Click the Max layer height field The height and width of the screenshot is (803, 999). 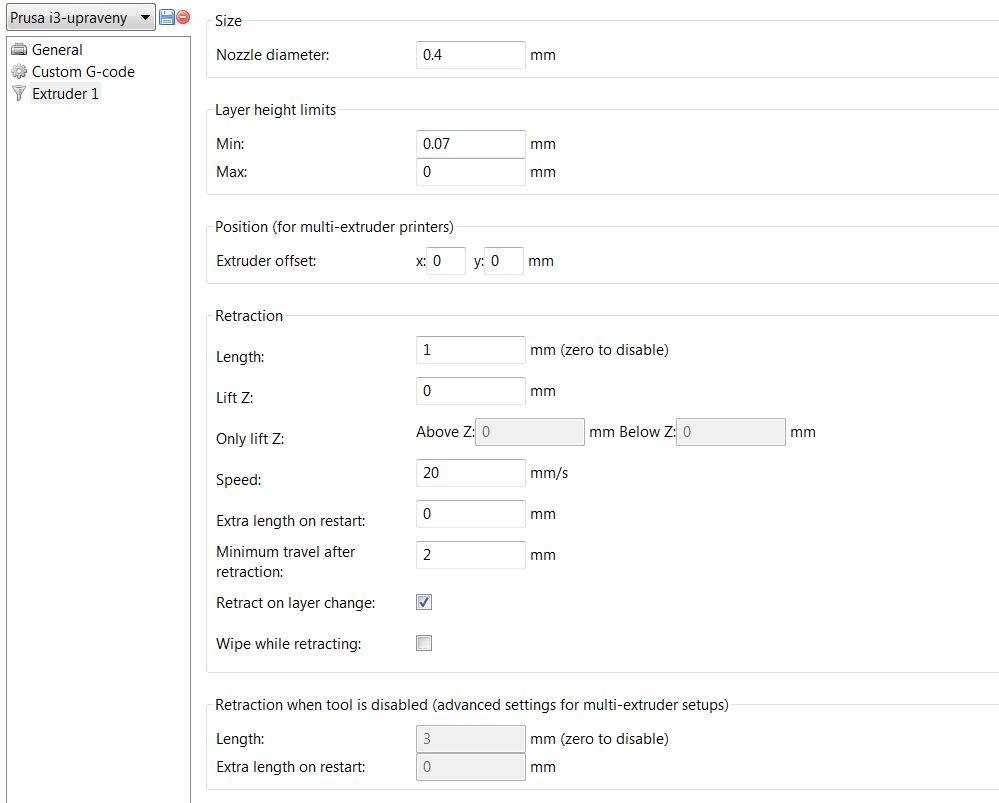point(470,172)
